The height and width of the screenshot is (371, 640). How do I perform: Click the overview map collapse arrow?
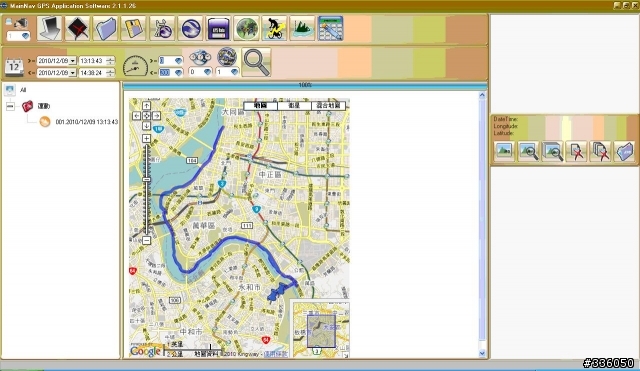[x=345, y=355]
